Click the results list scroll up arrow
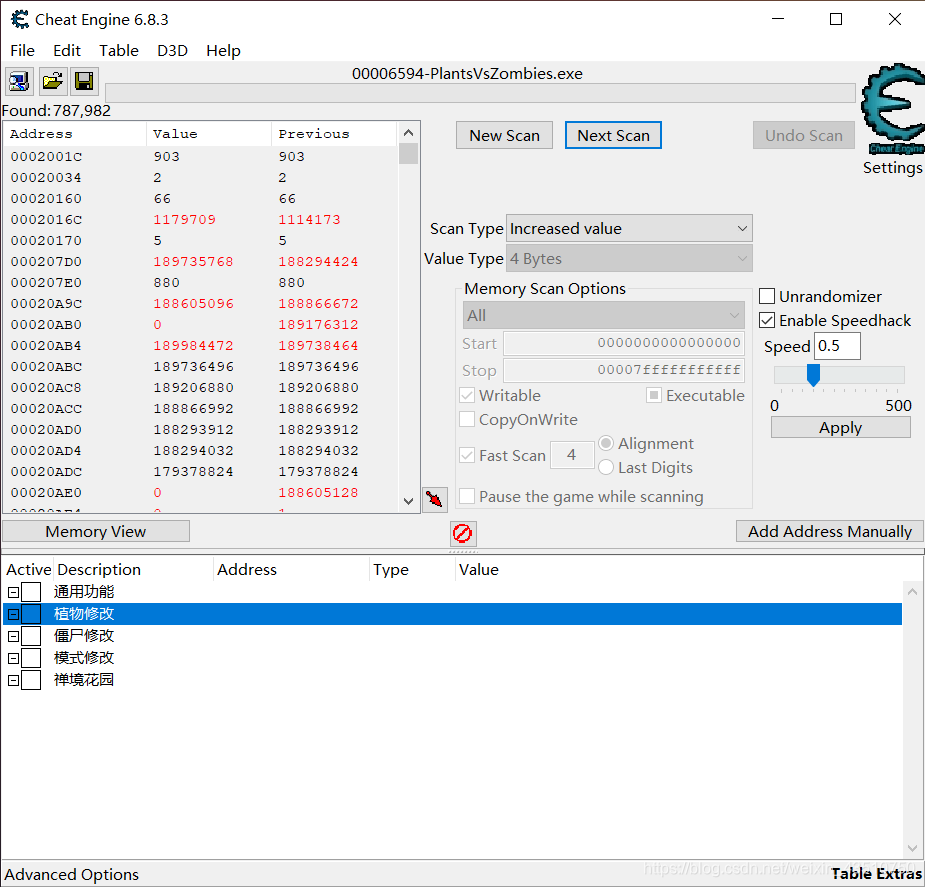 click(408, 133)
